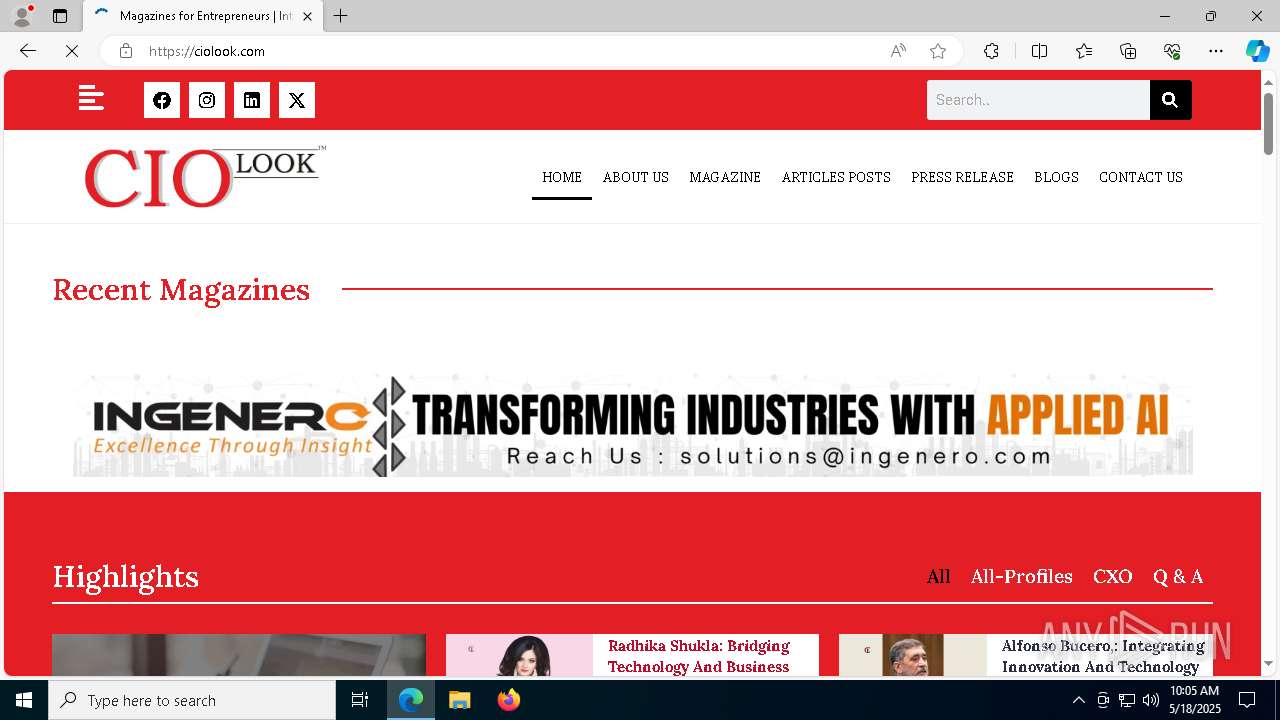Select HOME in the navigation menu
This screenshot has height=720, width=1280.
(x=562, y=177)
